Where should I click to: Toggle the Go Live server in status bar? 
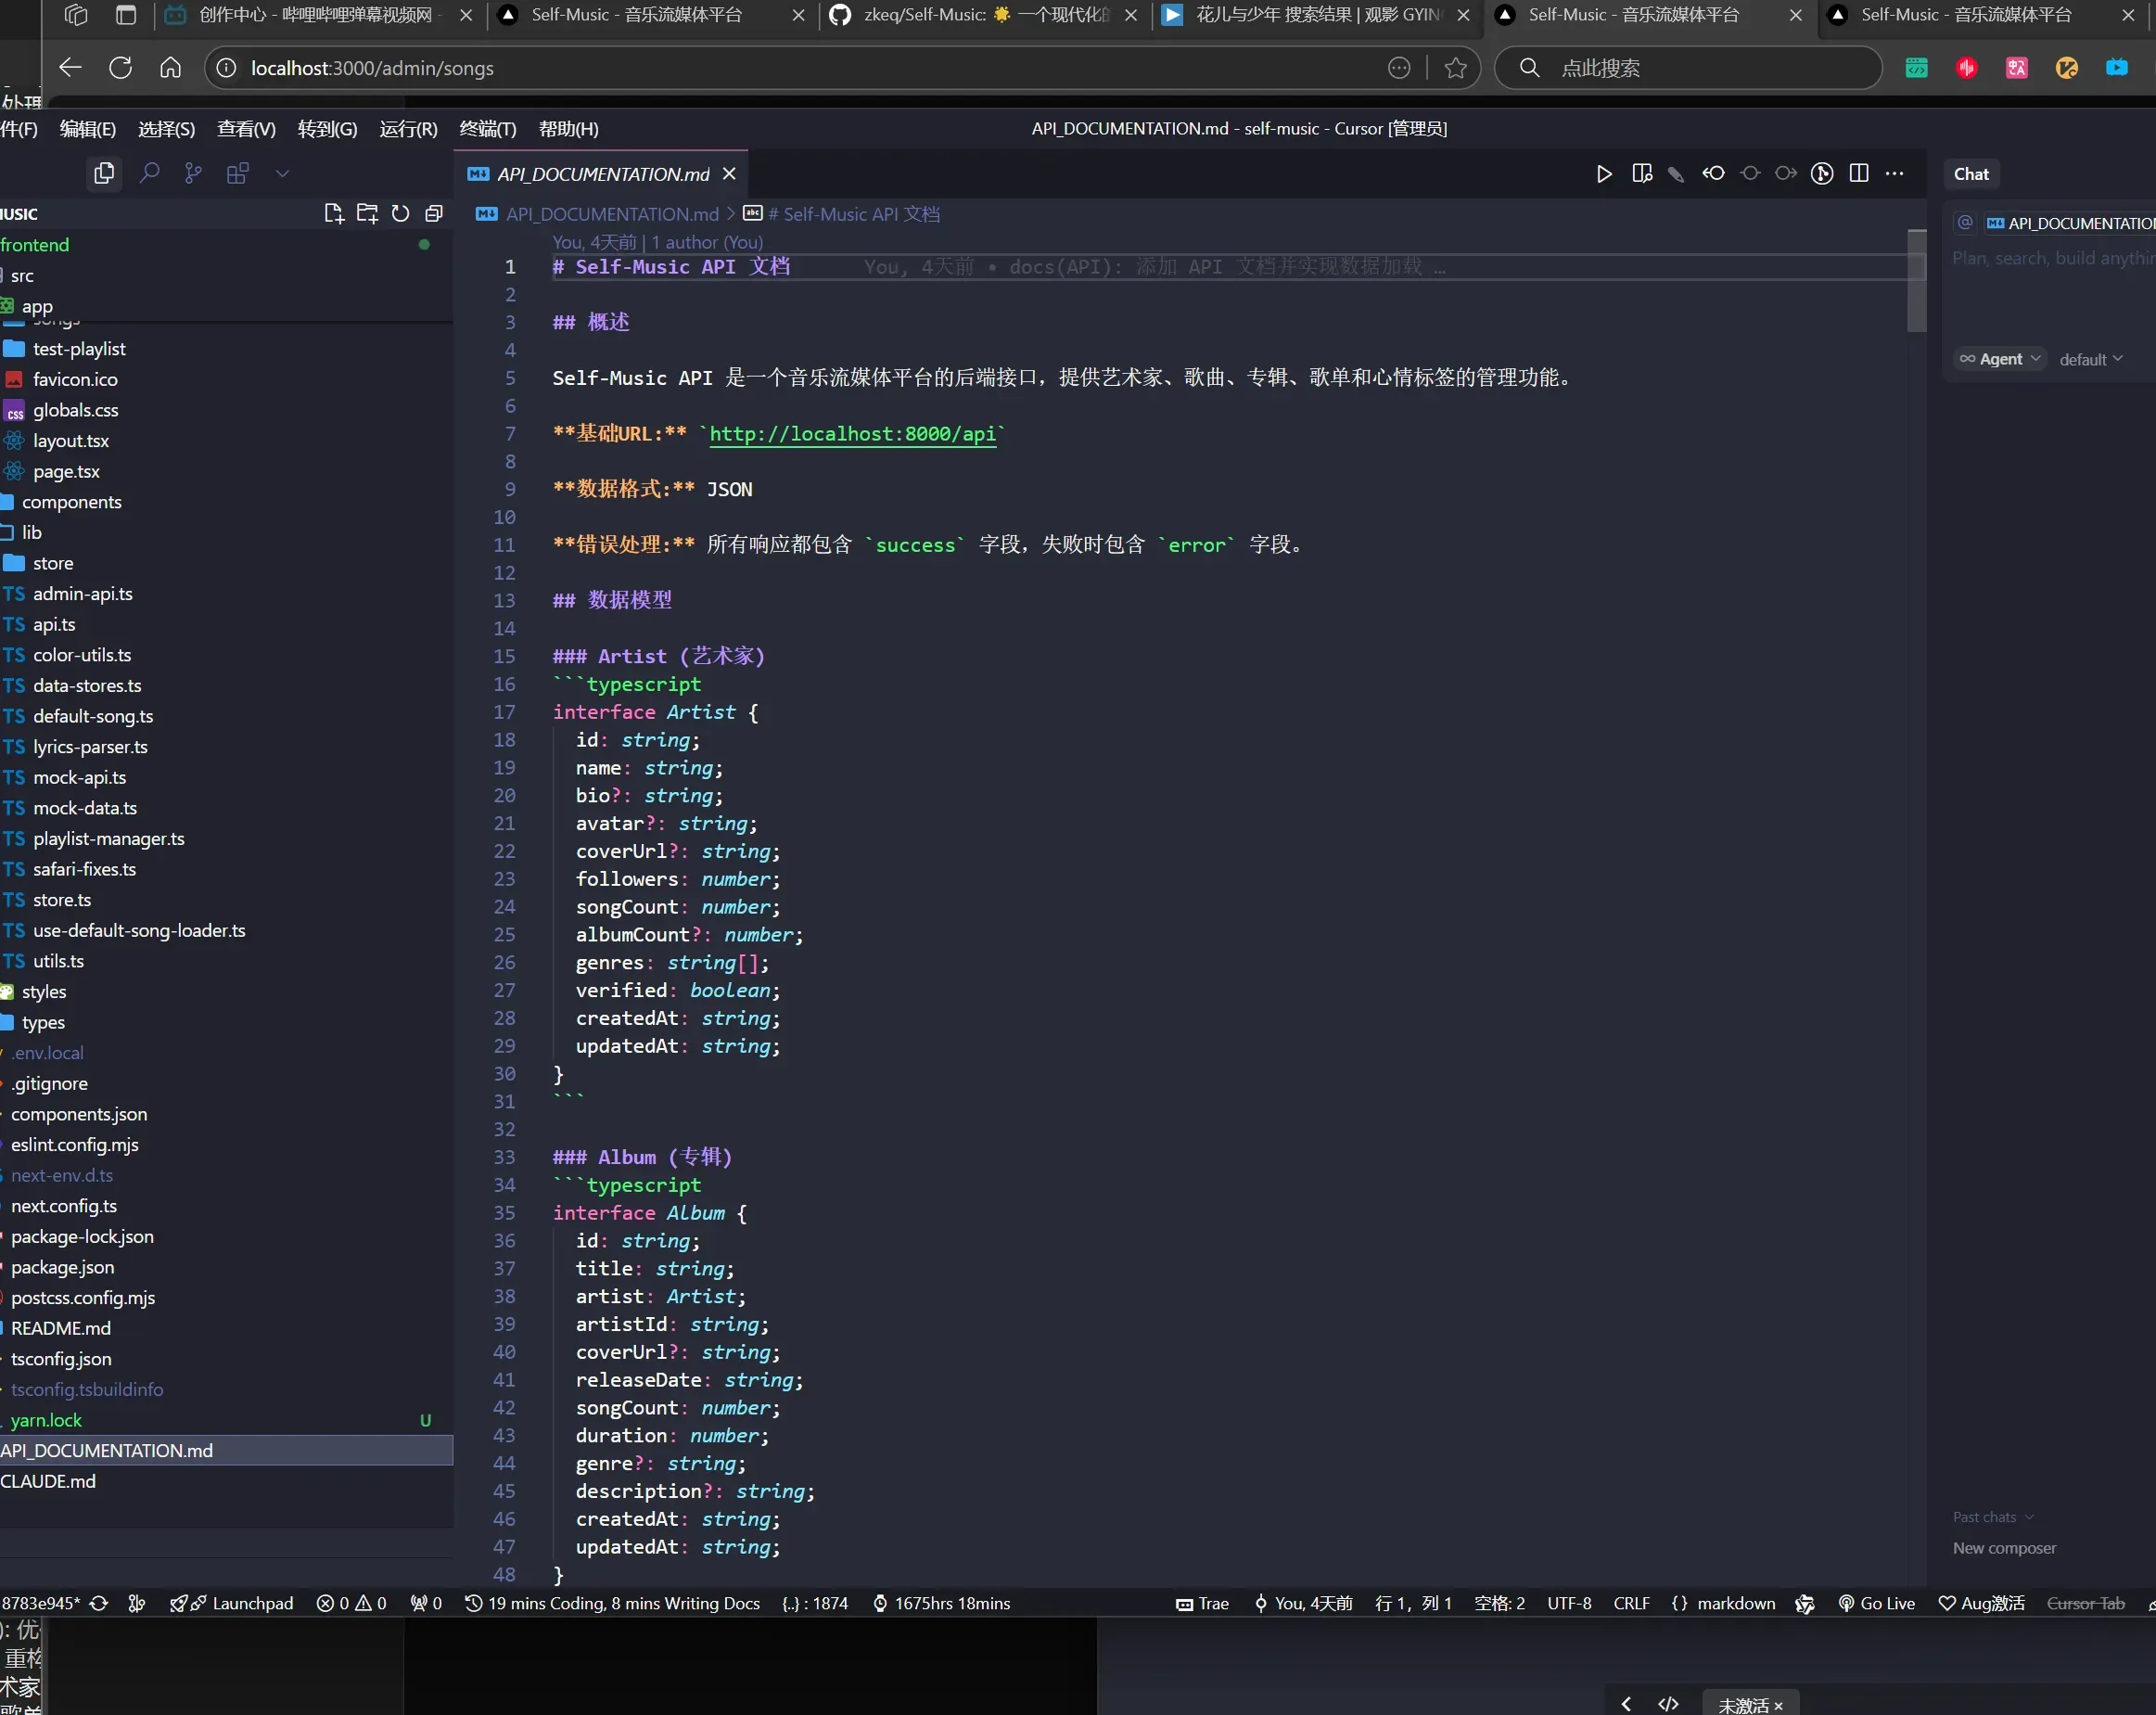click(x=1876, y=1603)
